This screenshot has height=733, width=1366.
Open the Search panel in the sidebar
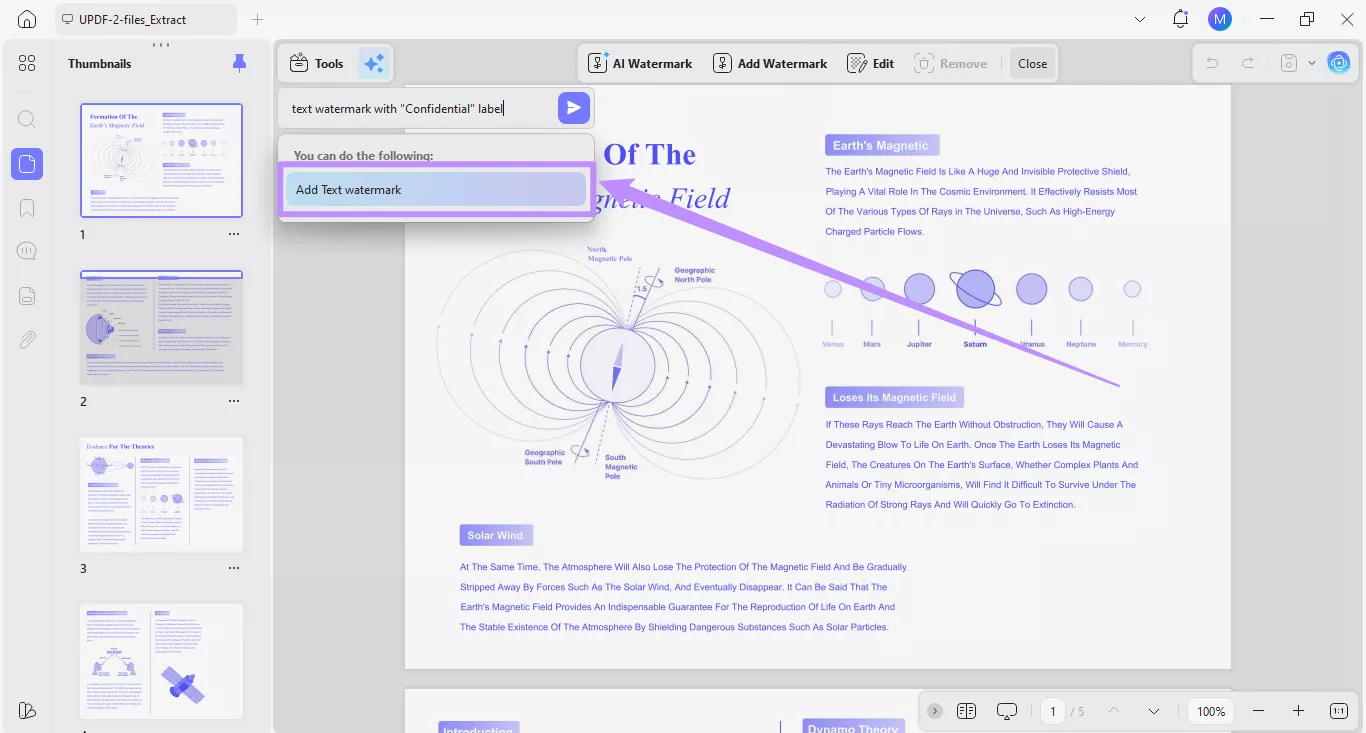coord(27,119)
